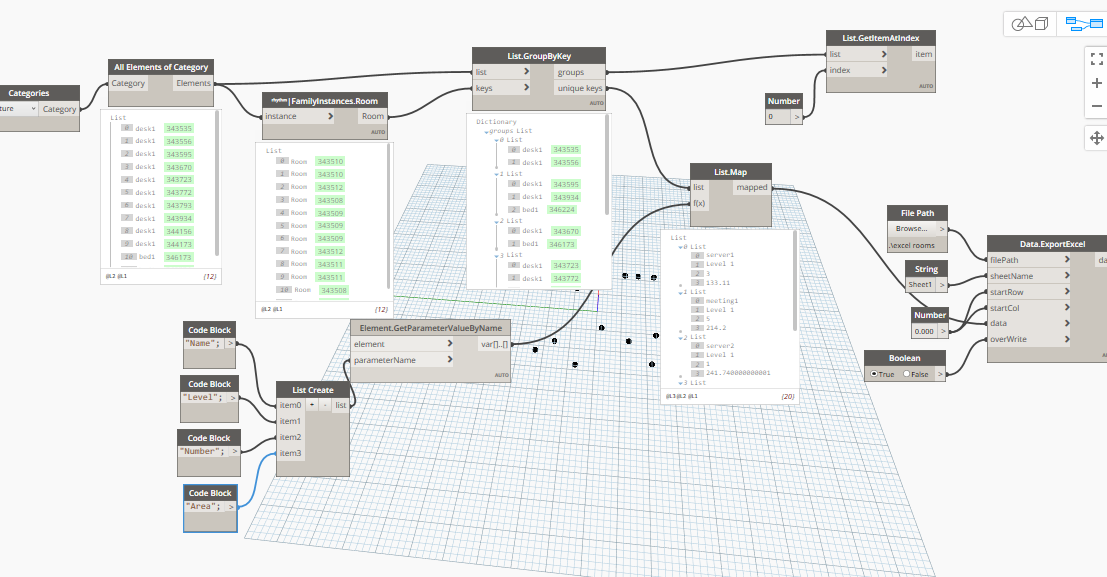This screenshot has height=577, width=1107.
Task: Add an input with List Create plus
Action: [312, 405]
